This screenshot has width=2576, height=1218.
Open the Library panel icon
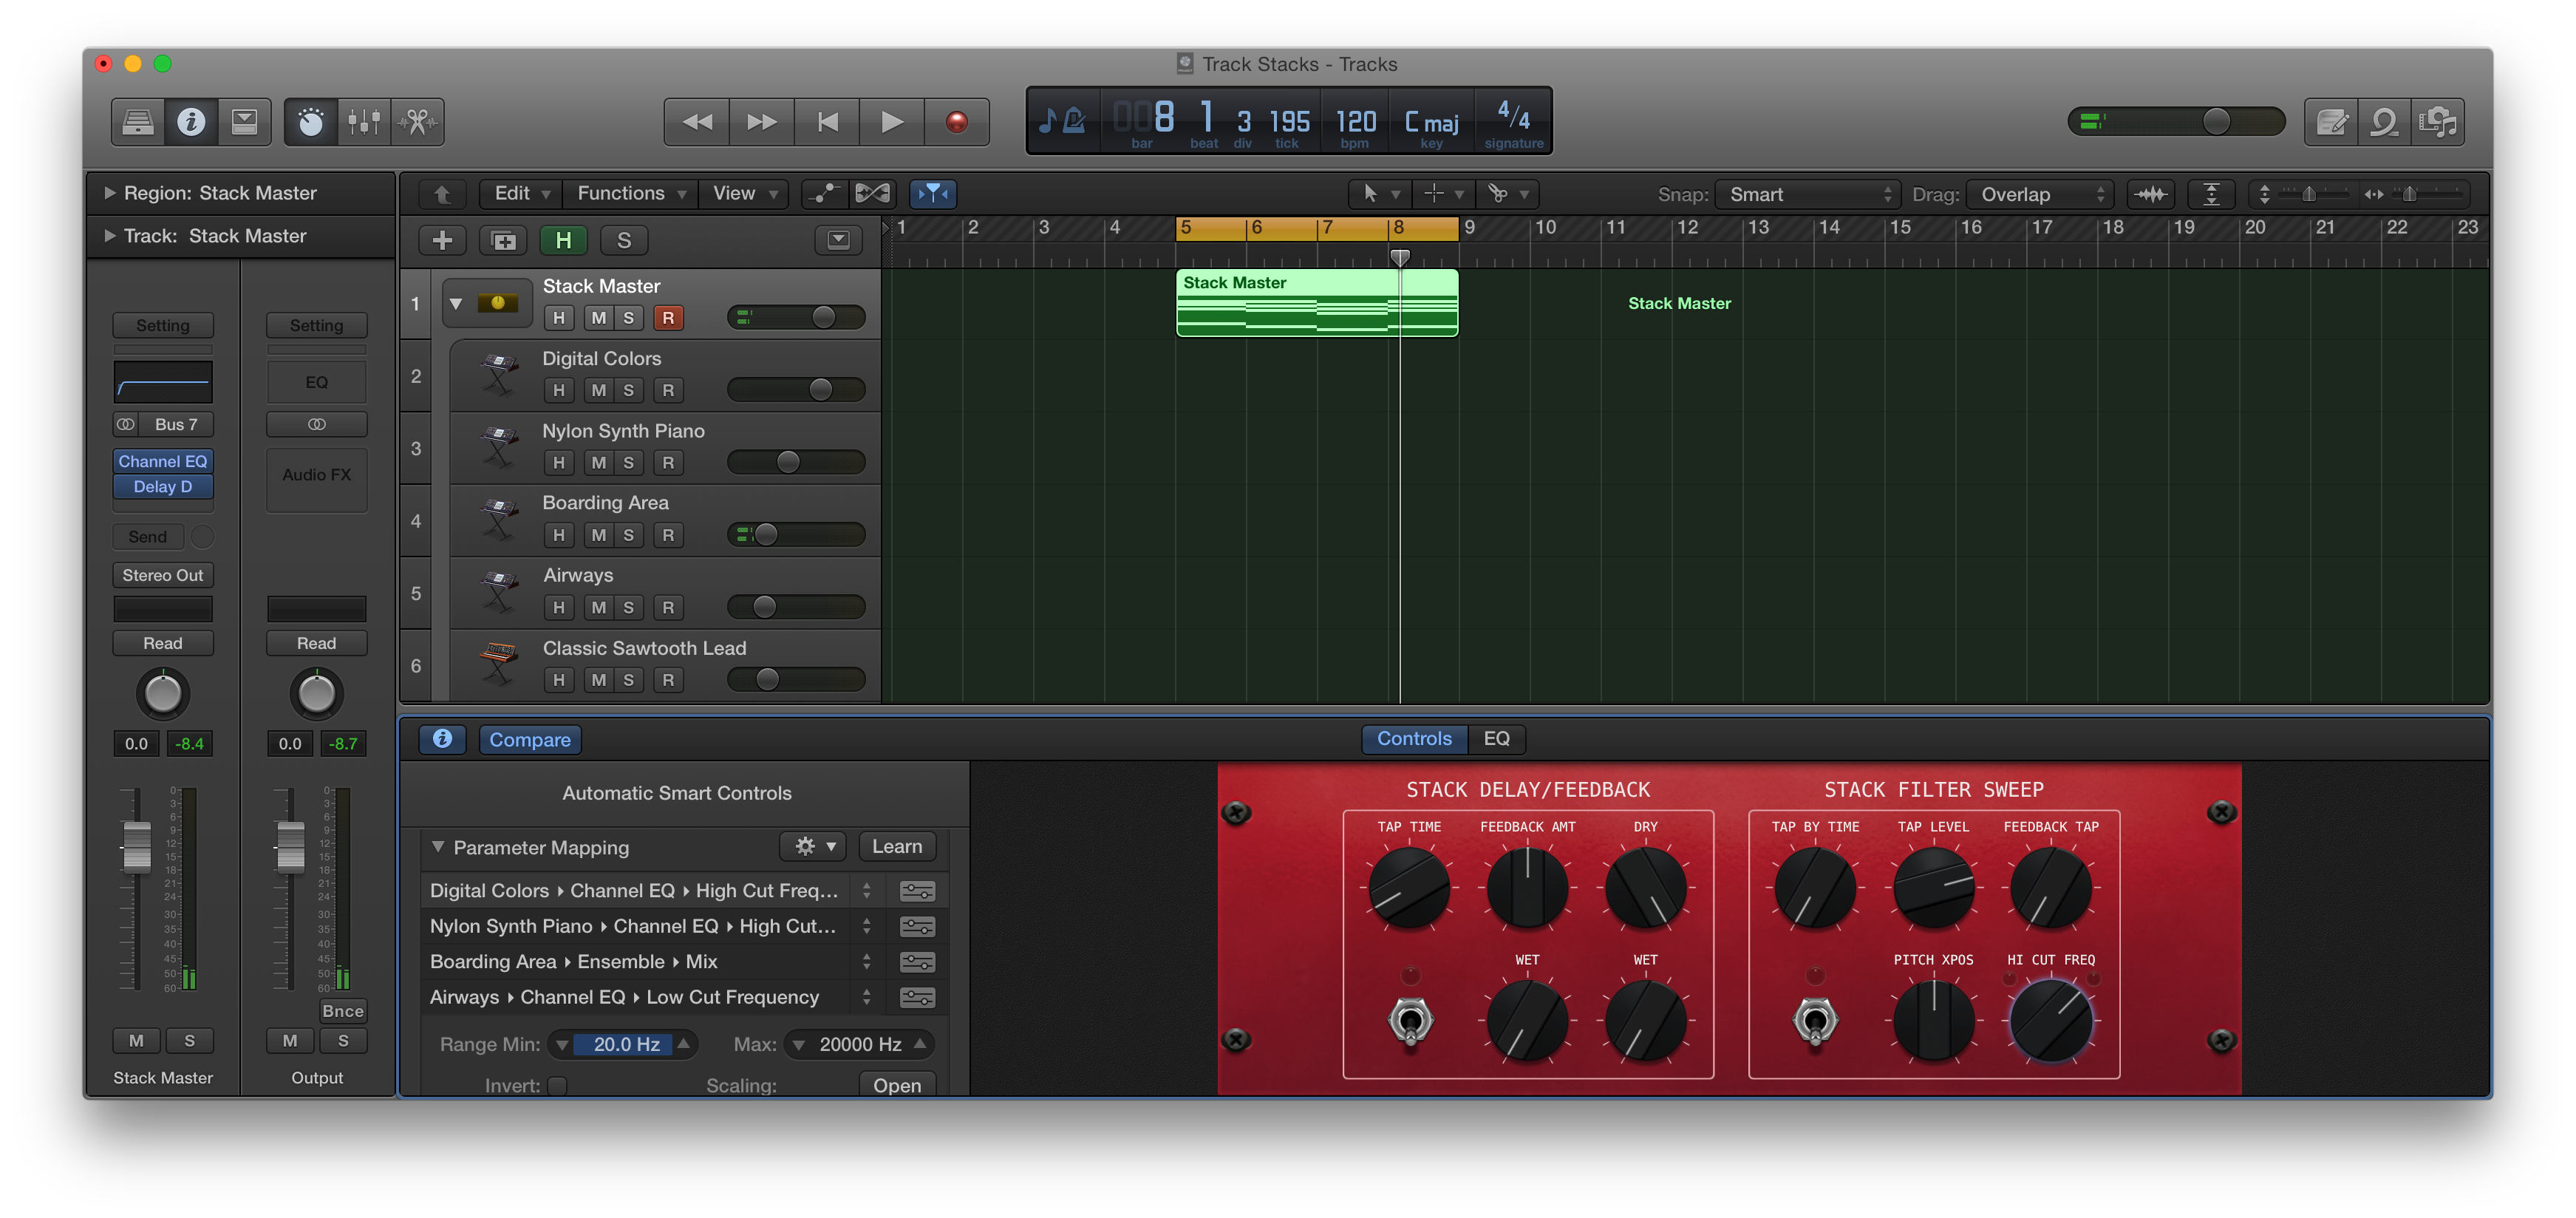coord(138,122)
